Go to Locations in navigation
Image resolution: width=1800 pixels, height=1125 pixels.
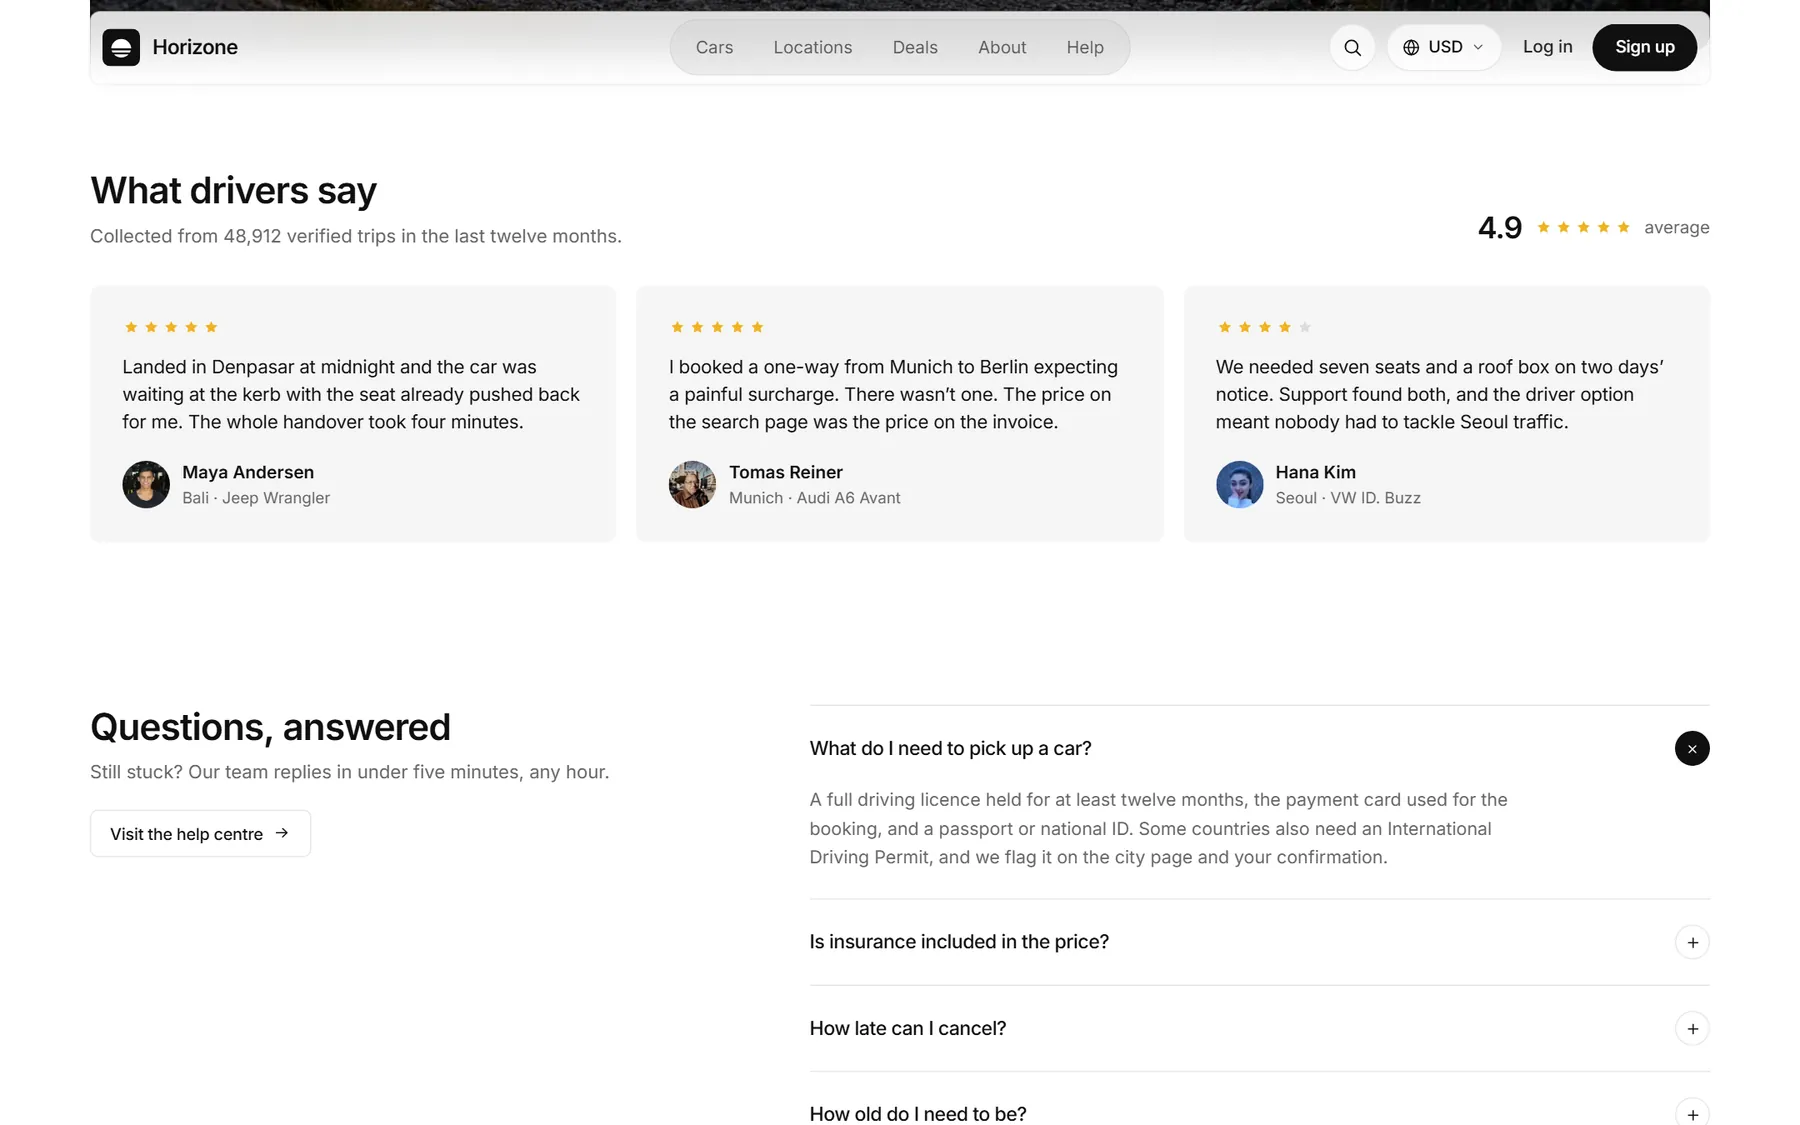point(813,47)
